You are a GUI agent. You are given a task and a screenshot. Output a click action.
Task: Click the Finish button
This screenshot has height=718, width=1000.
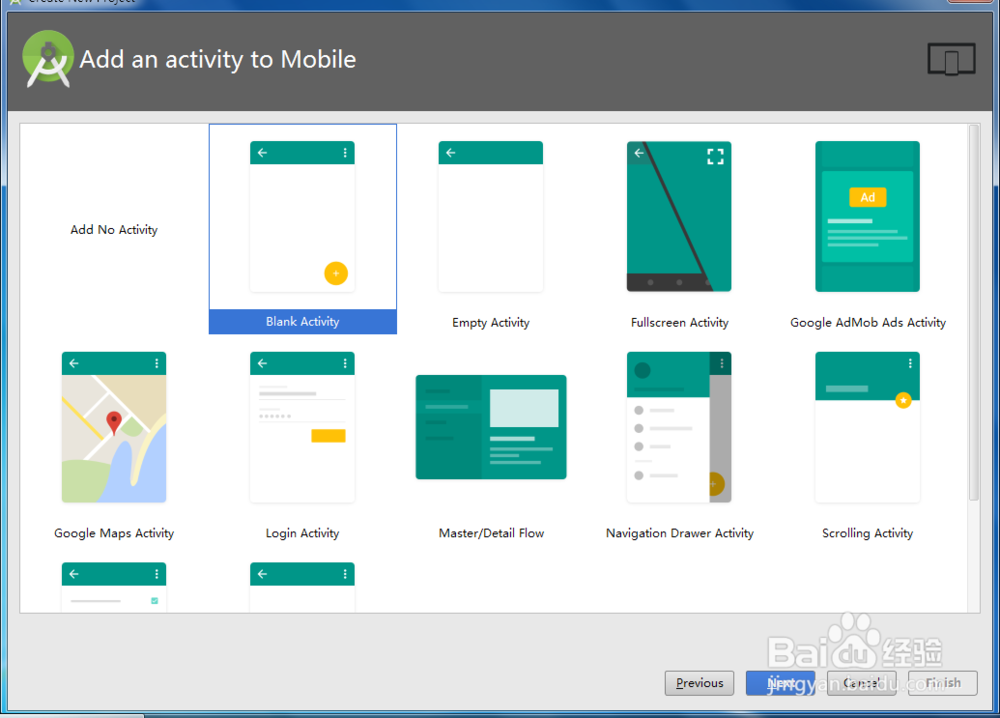(941, 683)
